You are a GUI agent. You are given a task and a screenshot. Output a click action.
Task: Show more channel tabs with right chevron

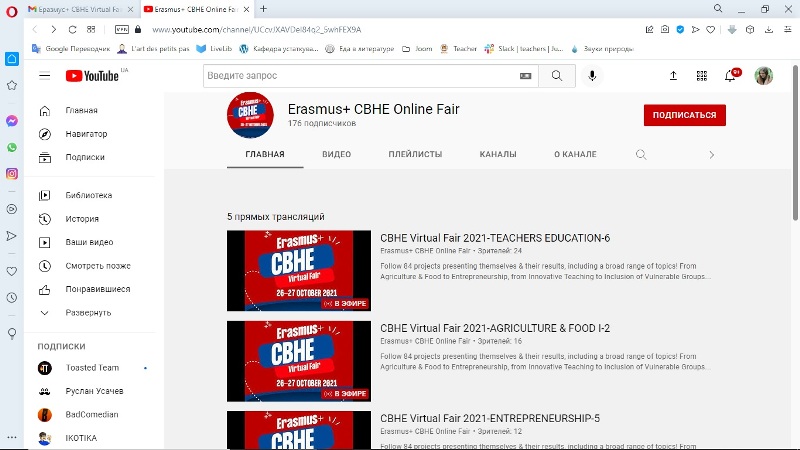pyautogui.click(x=711, y=155)
